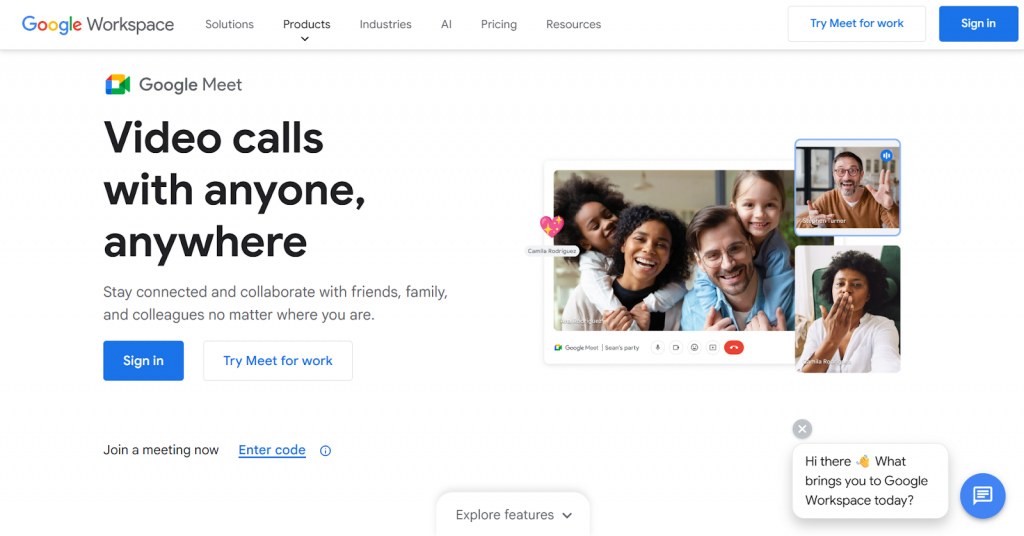Image resolution: width=1024 pixels, height=536 pixels.
Task: Click the video tile of woman blowing kiss
Action: 848,309
